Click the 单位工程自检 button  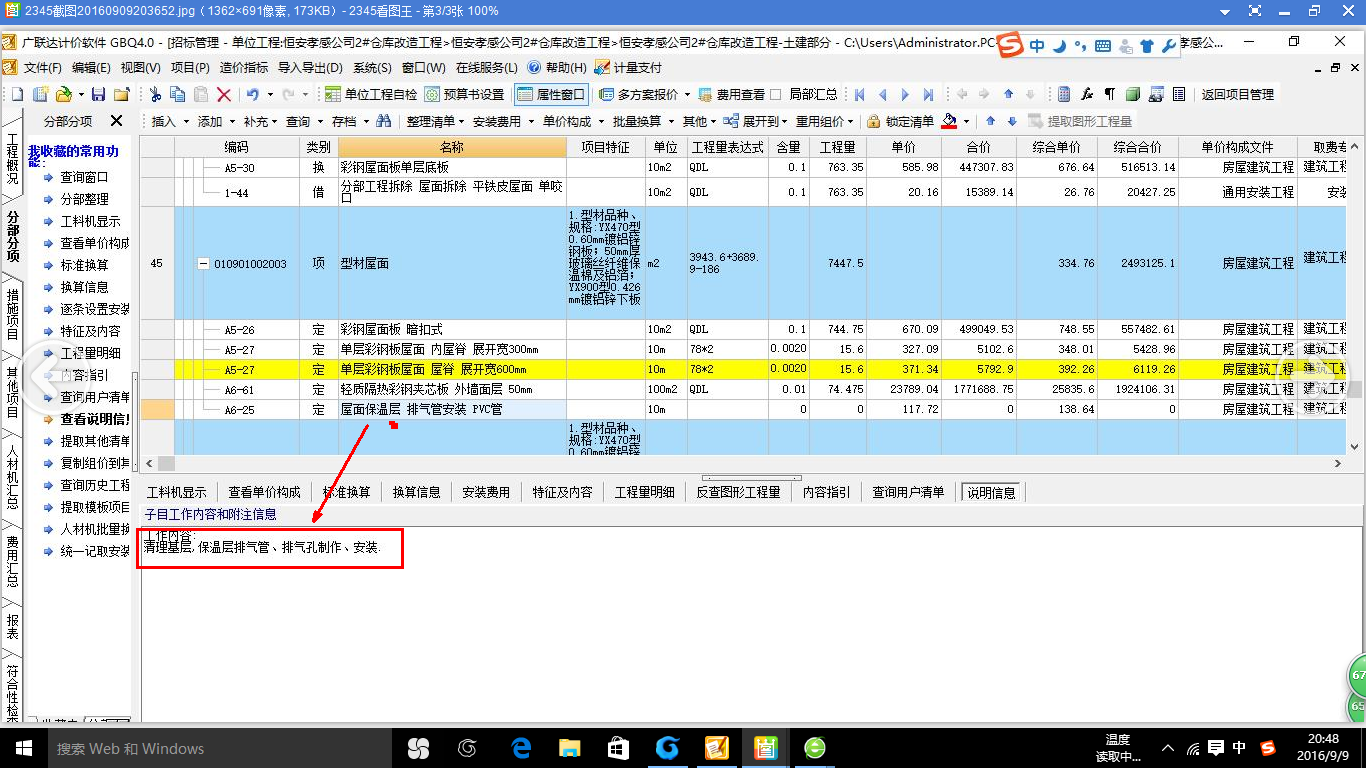tap(372, 94)
